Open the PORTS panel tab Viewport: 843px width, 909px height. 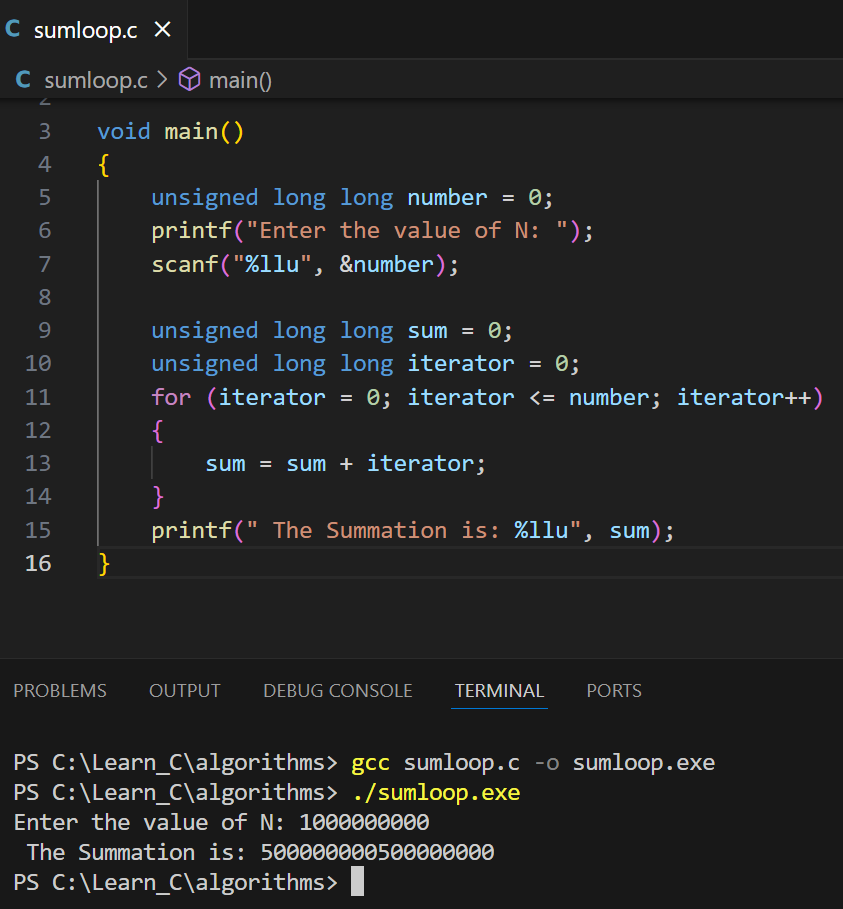click(x=614, y=690)
